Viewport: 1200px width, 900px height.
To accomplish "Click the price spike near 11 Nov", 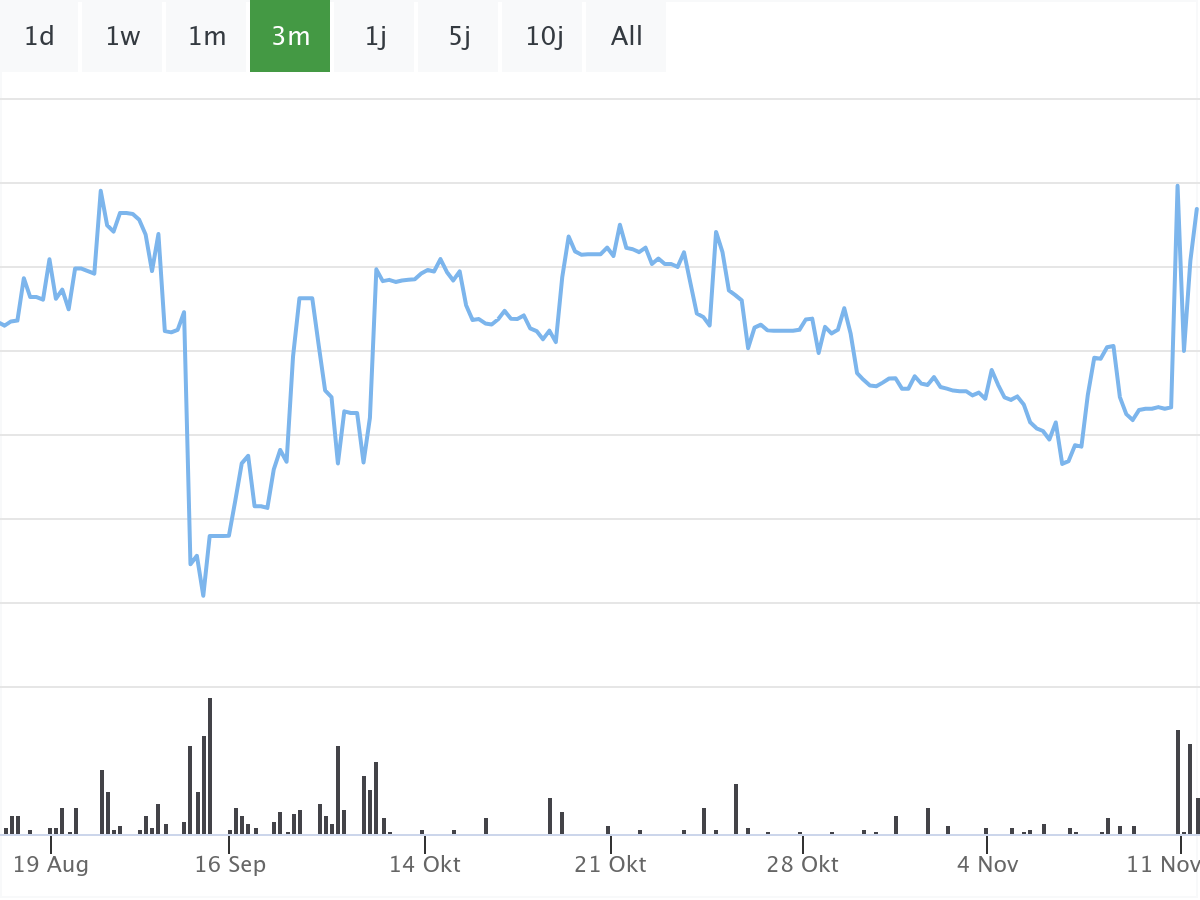I will 1177,186.
